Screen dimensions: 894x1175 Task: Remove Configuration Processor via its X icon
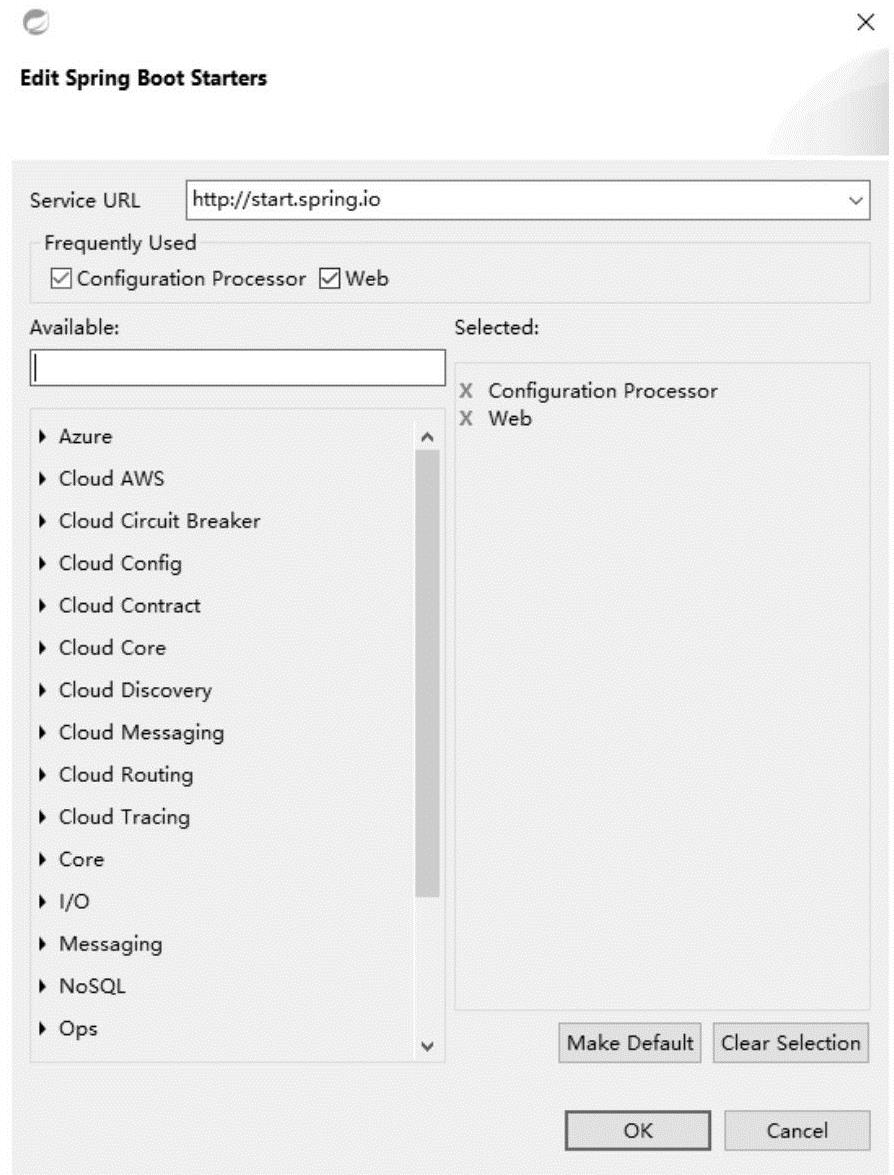[465, 391]
